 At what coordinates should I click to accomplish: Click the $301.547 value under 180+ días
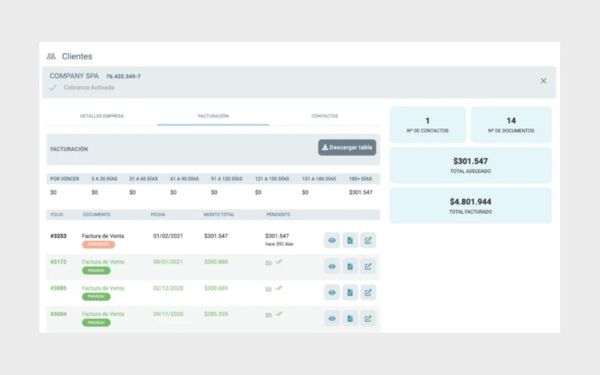point(360,192)
